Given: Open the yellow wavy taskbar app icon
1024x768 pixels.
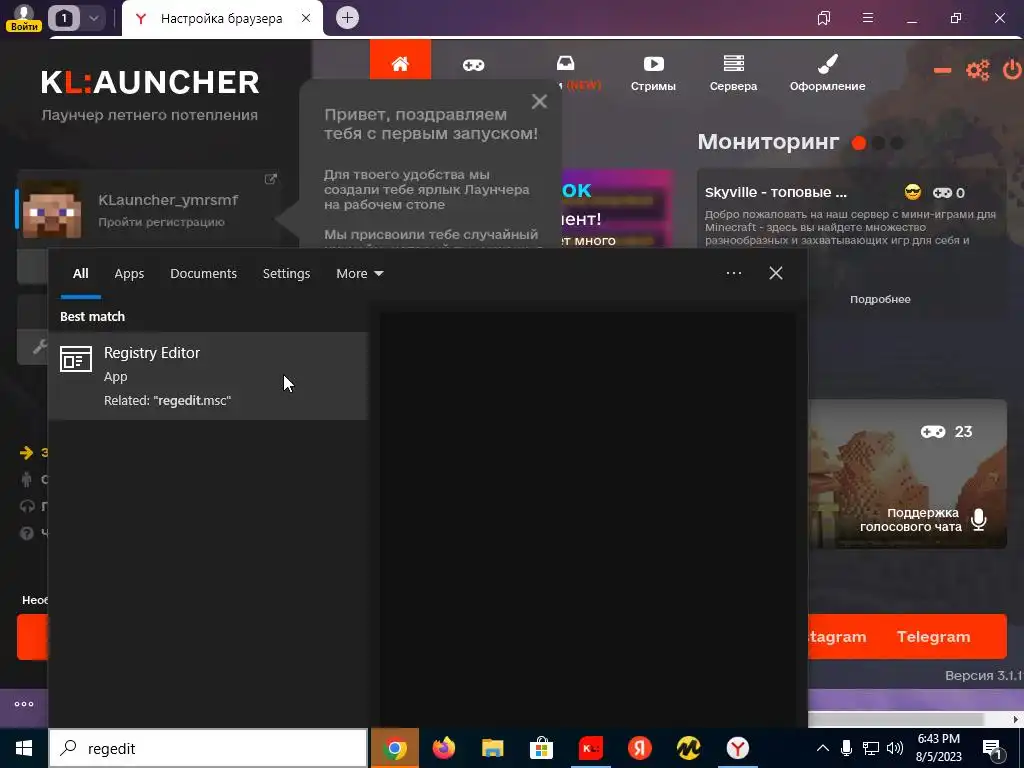Looking at the screenshot, I should [x=688, y=748].
